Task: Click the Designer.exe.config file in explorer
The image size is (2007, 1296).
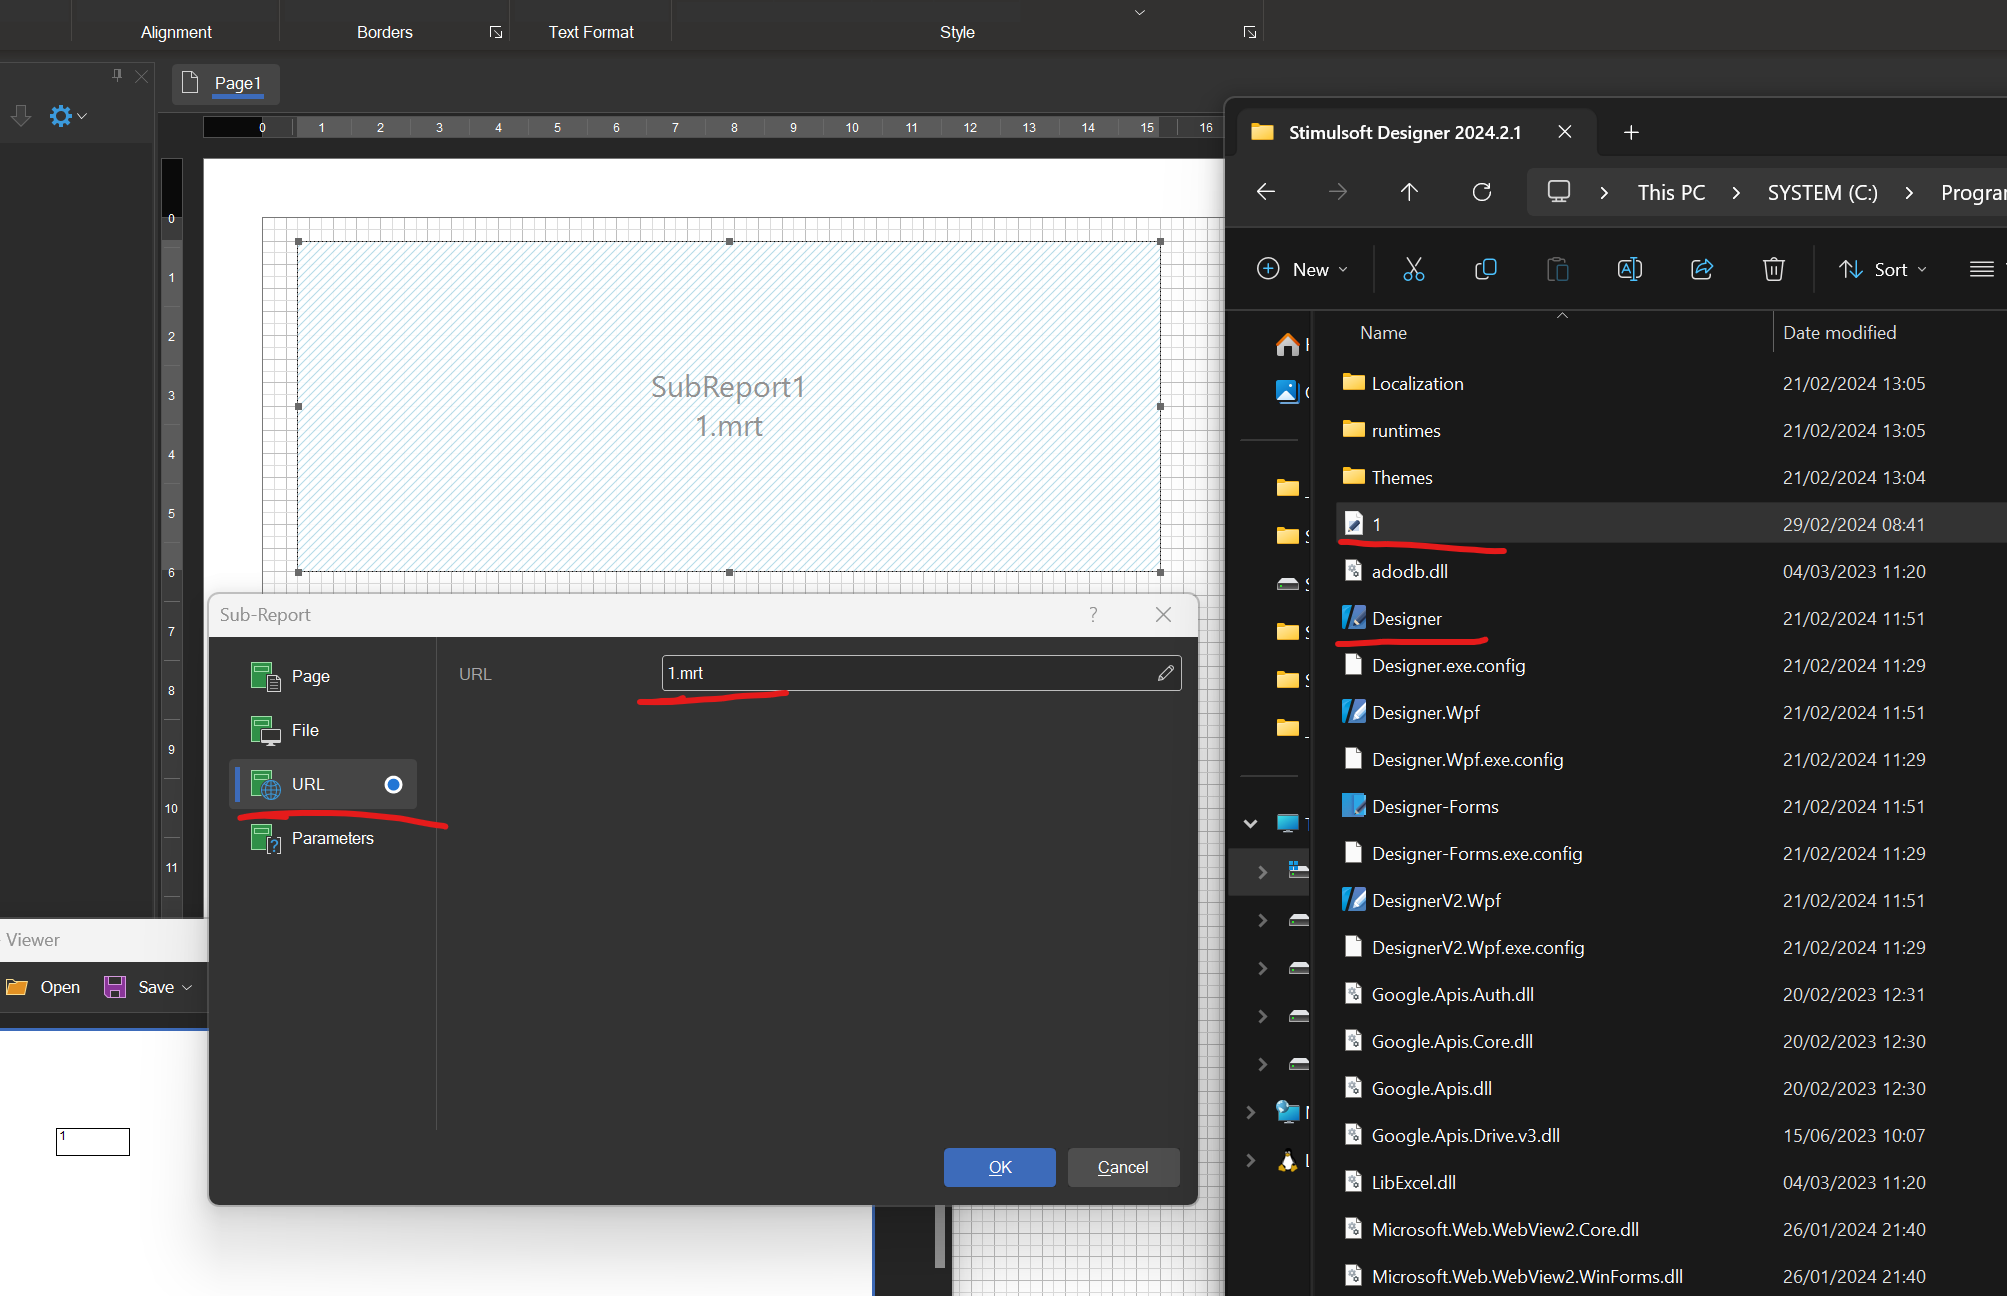Action: 1447,664
